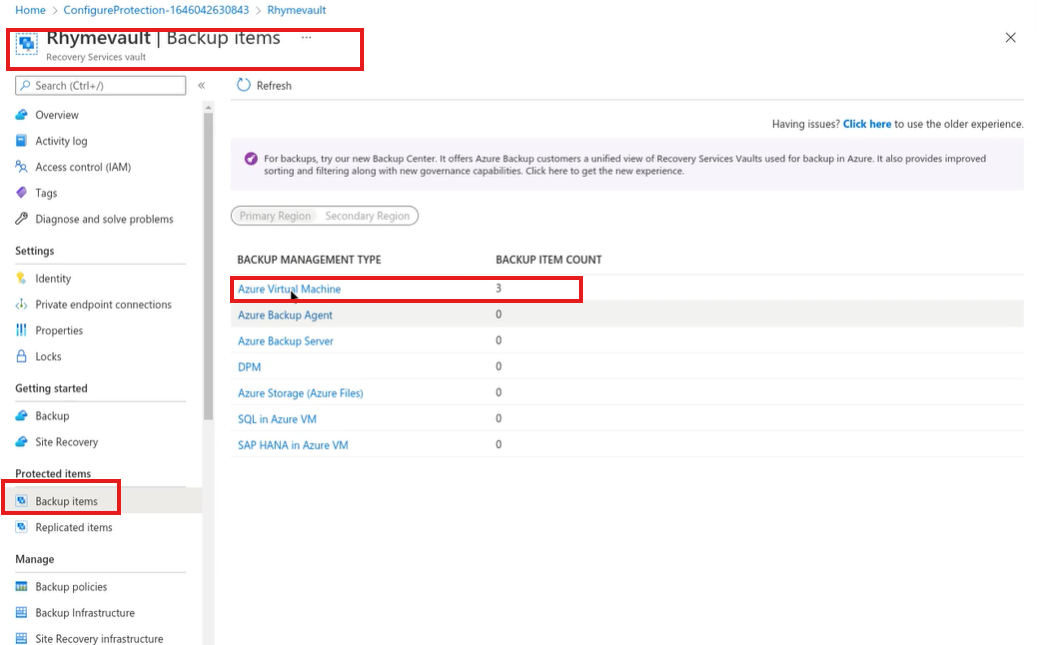
Task: Click the Backup Infrastructure grid icon
Action: pos(22,612)
